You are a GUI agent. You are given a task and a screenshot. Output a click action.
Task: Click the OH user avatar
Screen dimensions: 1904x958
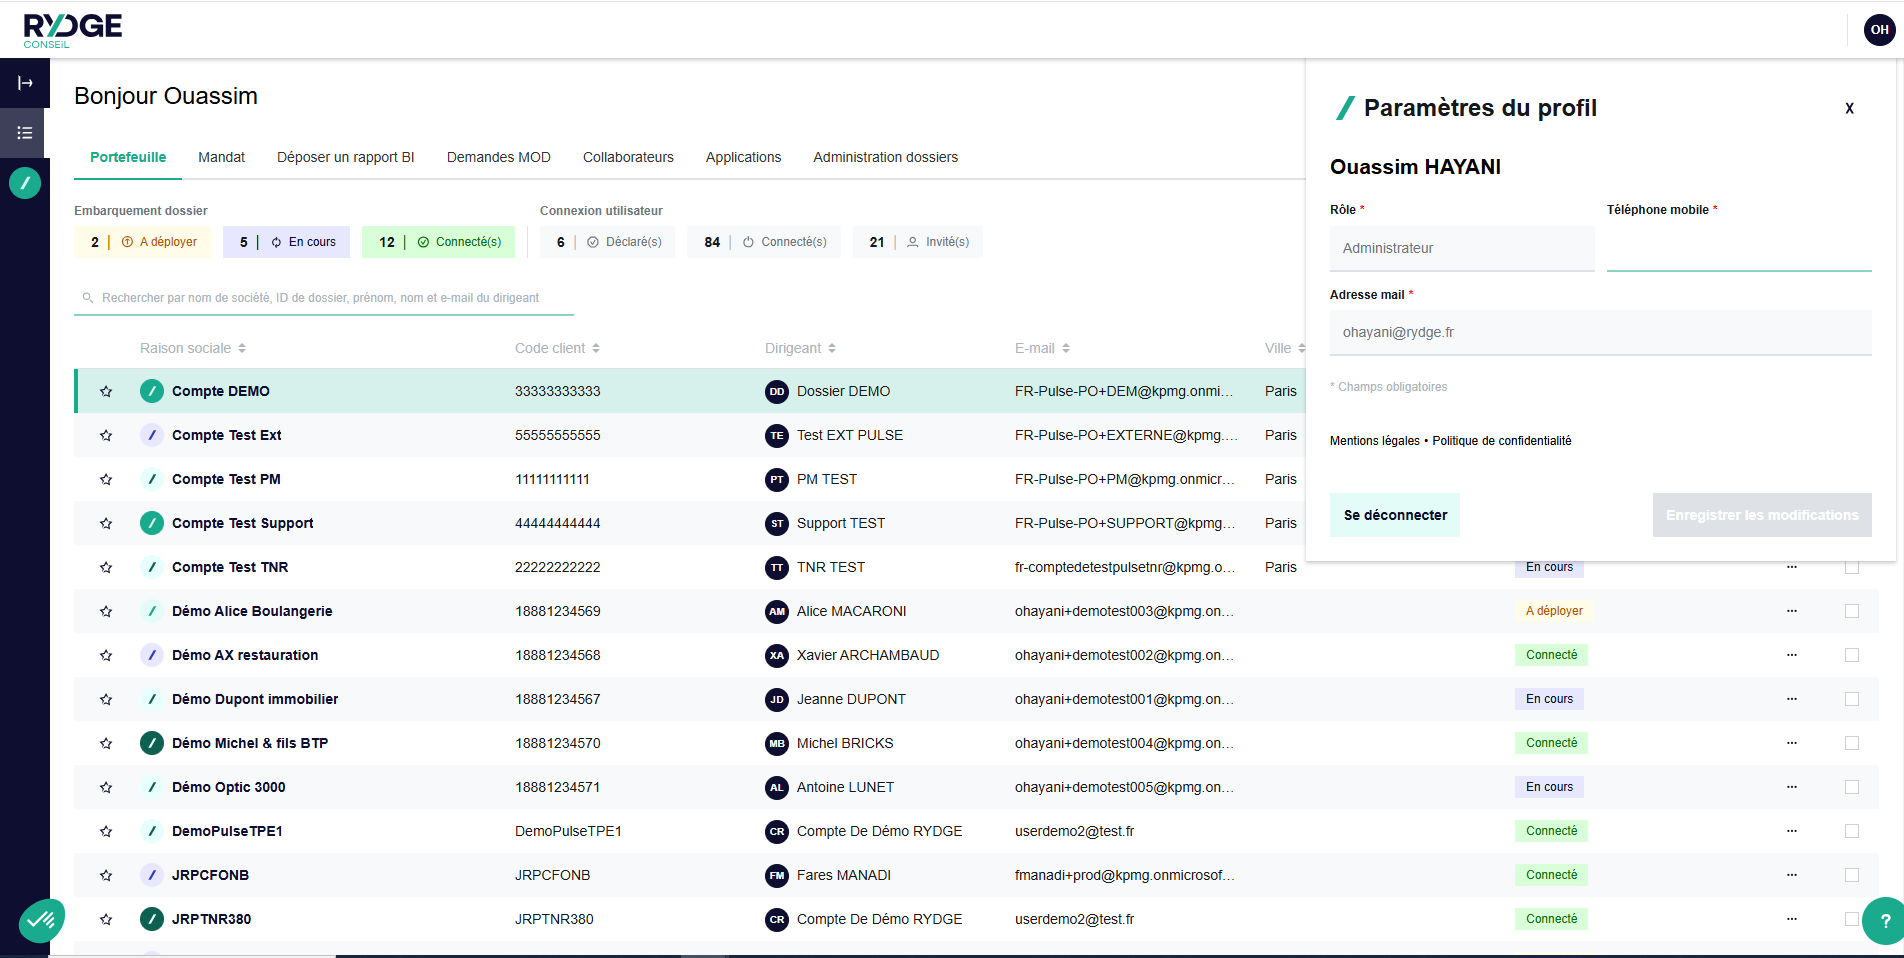[x=1879, y=30]
